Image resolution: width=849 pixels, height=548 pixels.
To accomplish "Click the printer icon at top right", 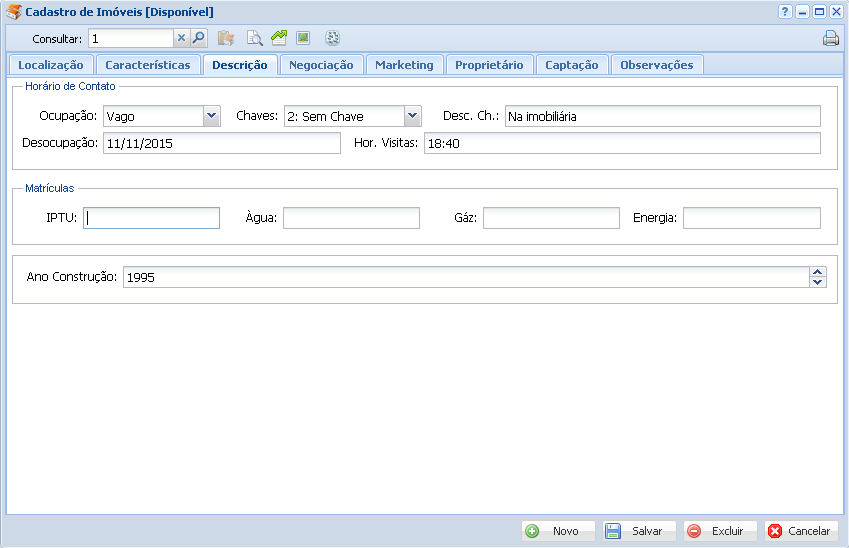I will [830, 39].
